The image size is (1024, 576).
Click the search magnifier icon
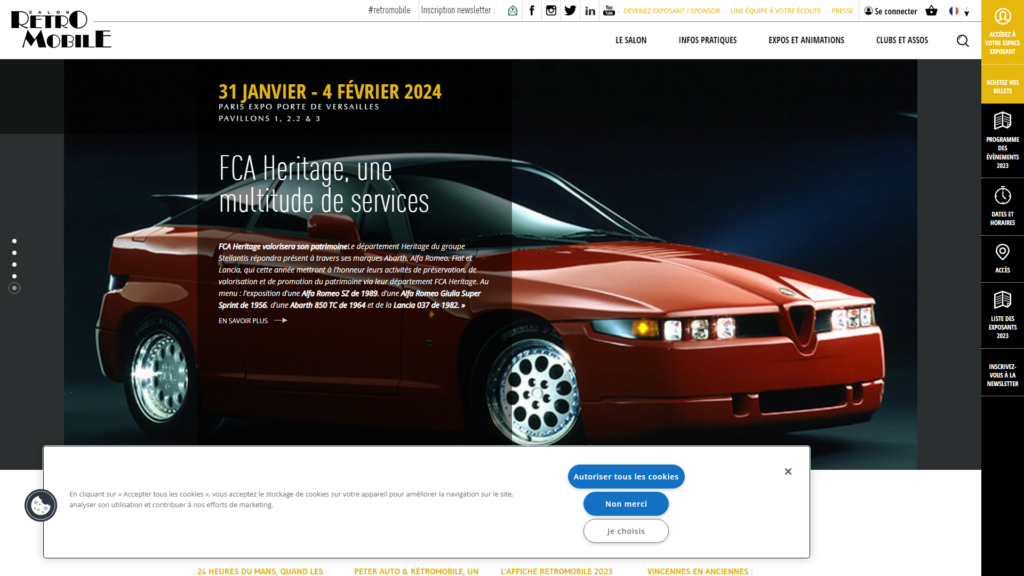(963, 40)
